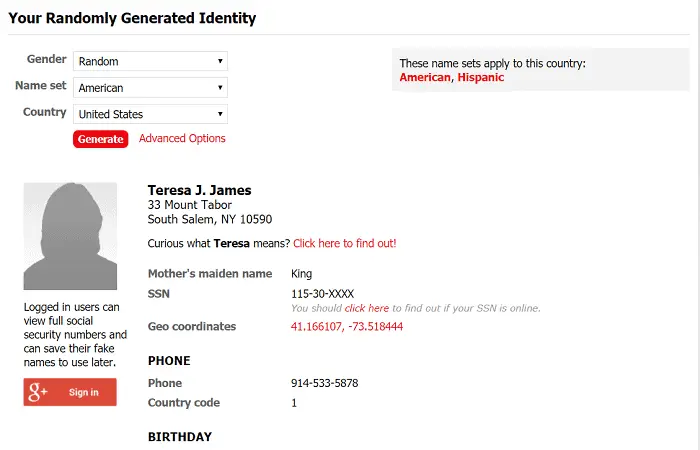Open the geo coordinates link
The width and height of the screenshot is (700, 450).
347,326
